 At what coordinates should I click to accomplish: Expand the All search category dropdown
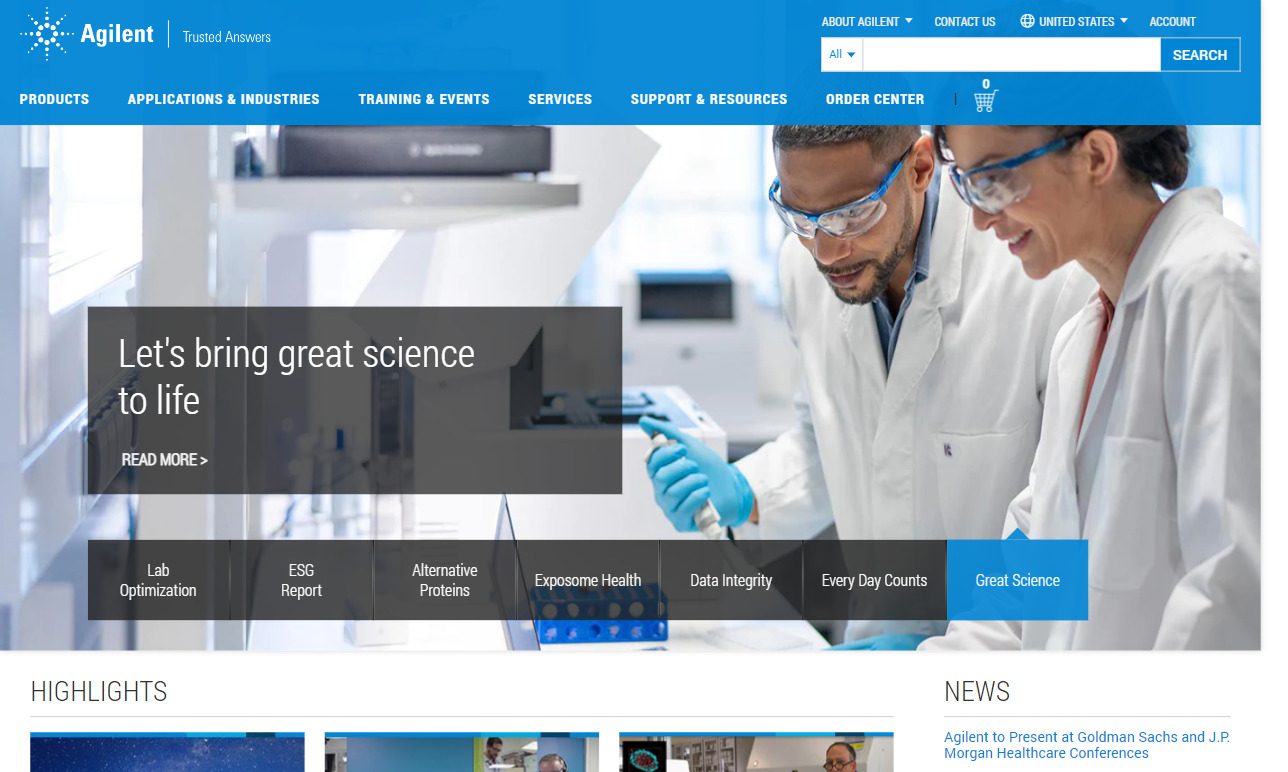click(842, 55)
